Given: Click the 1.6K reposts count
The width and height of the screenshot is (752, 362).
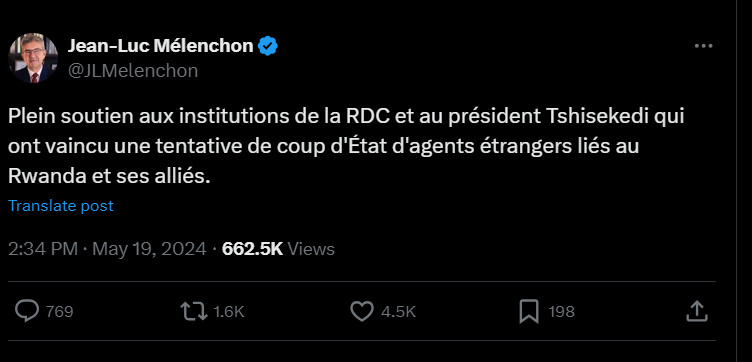Looking at the screenshot, I should click(x=229, y=312).
